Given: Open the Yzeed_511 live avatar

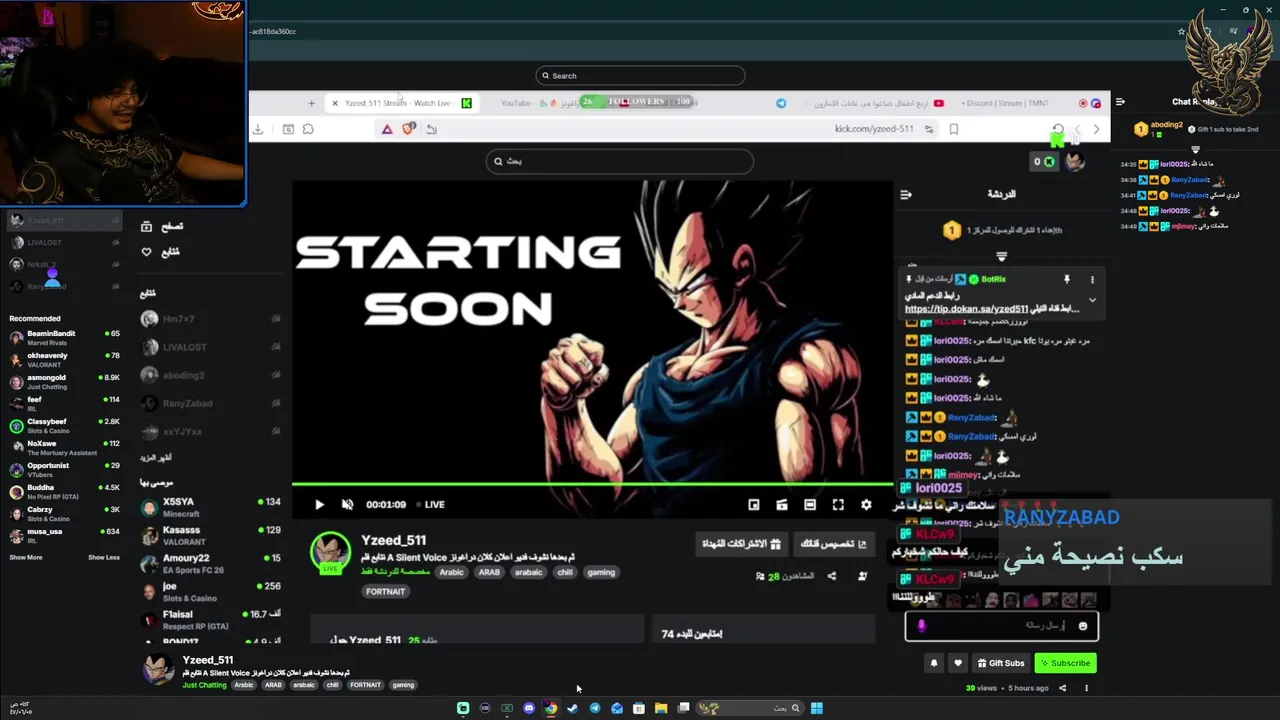Looking at the screenshot, I should (330, 553).
